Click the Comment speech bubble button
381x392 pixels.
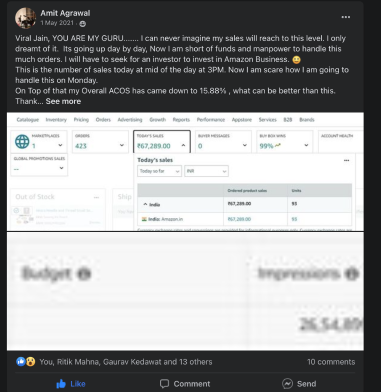tap(185, 384)
